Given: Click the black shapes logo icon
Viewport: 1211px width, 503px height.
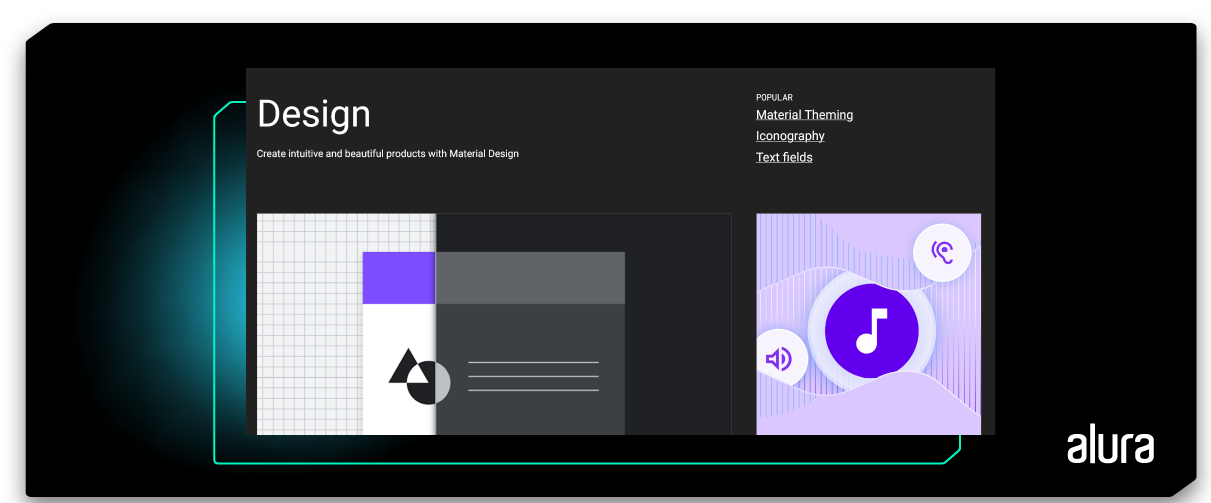Looking at the screenshot, I should pyautogui.click(x=419, y=376).
